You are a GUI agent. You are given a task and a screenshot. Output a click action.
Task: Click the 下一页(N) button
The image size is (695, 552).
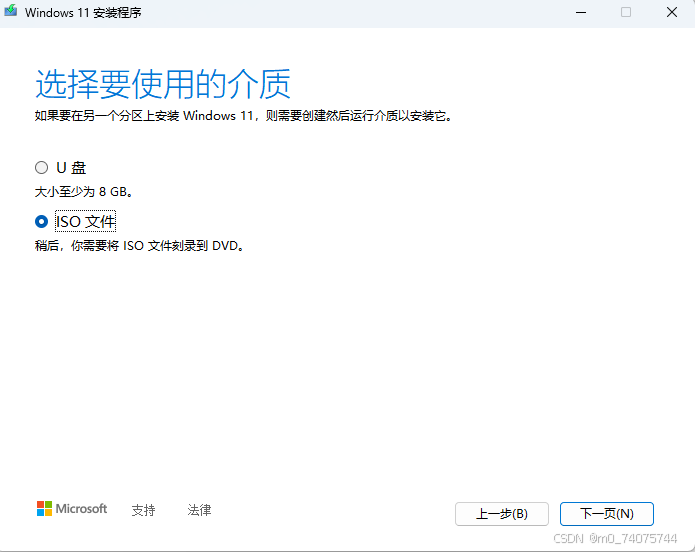tap(606, 514)
